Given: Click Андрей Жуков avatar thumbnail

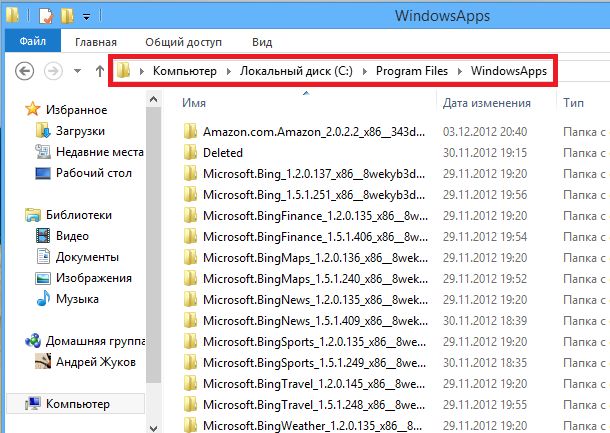Looking at the screenshot, I should coord(43,361).
